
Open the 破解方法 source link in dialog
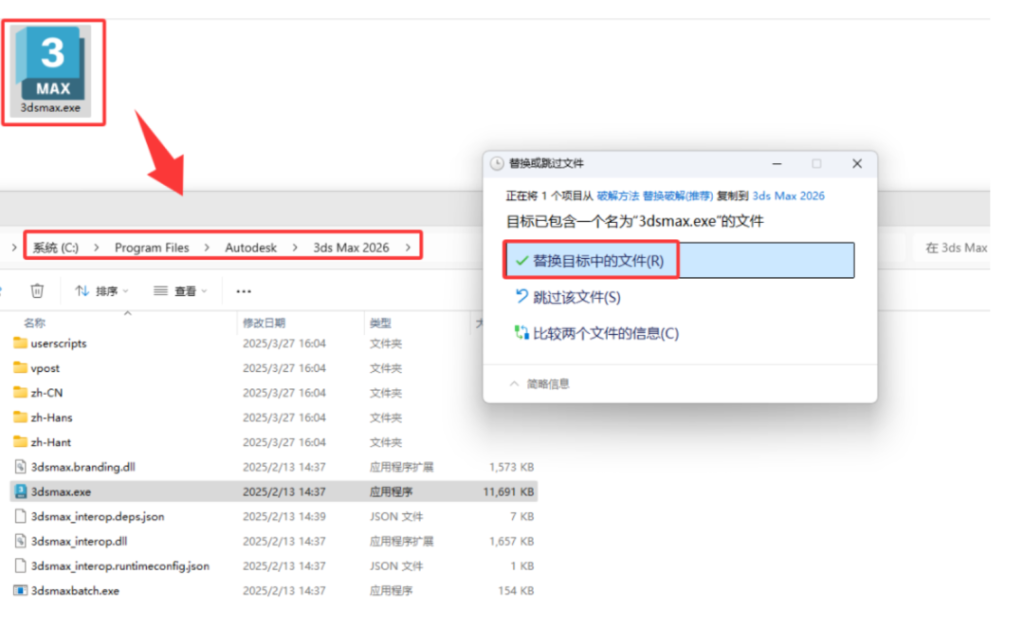(x=617, y=196)
